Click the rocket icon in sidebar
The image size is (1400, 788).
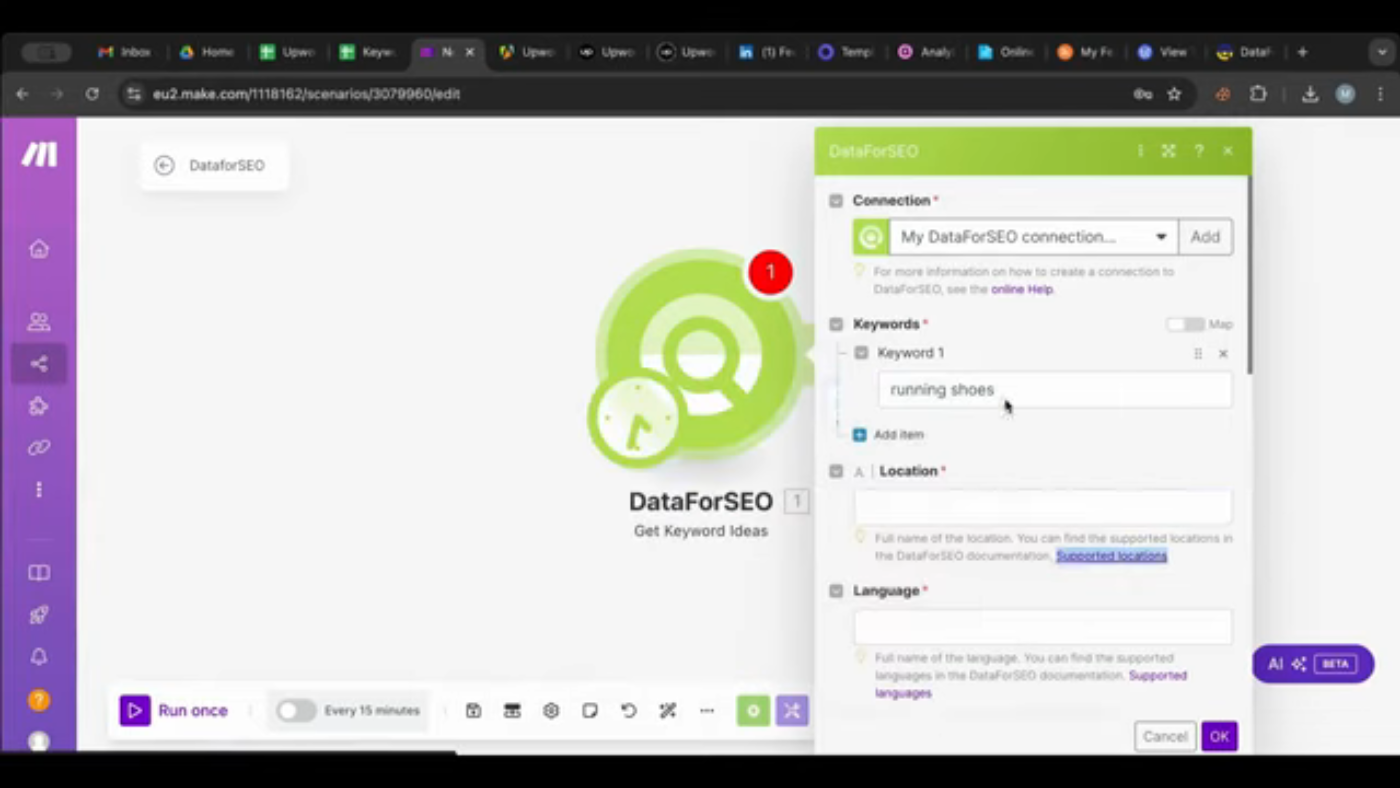[39, 615]
